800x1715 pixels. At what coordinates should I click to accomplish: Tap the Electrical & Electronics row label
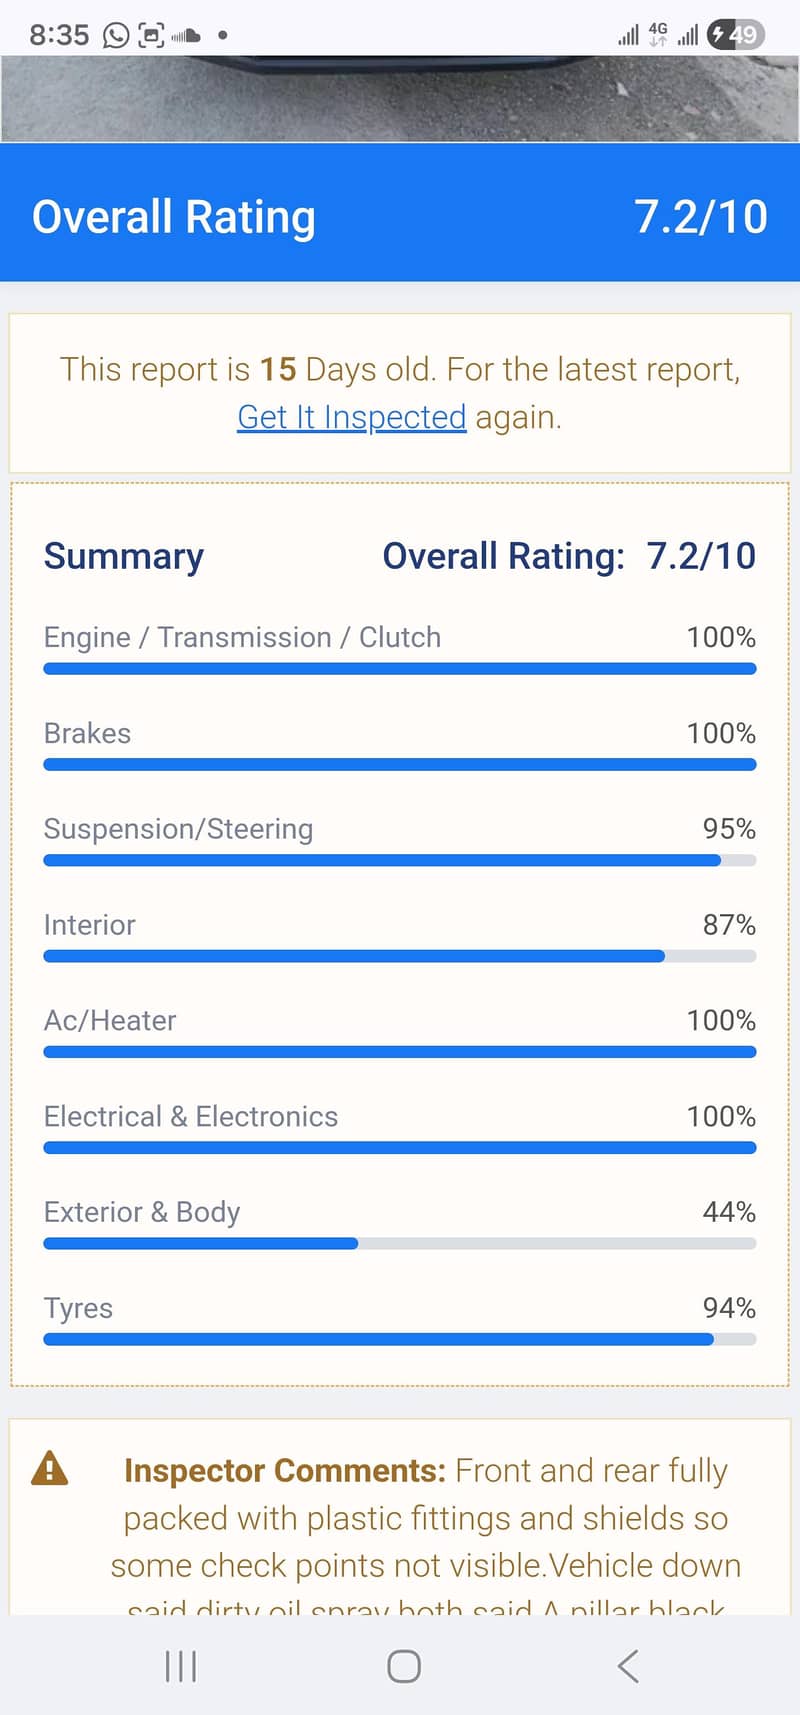[x=191, y=1116]
